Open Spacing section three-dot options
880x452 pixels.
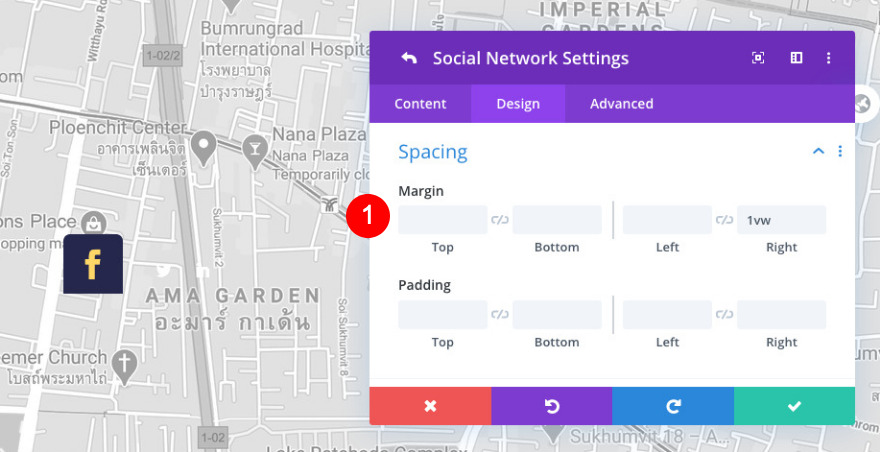(x=840, y=151)
